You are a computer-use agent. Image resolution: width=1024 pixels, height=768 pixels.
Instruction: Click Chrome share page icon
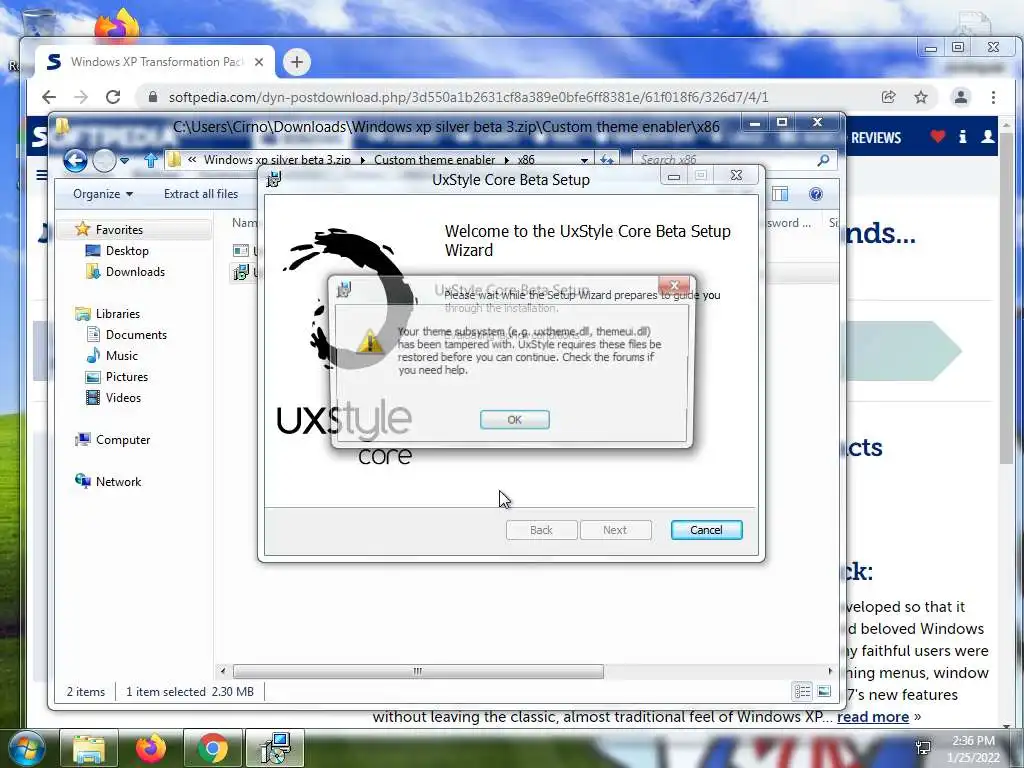point(888,97)
